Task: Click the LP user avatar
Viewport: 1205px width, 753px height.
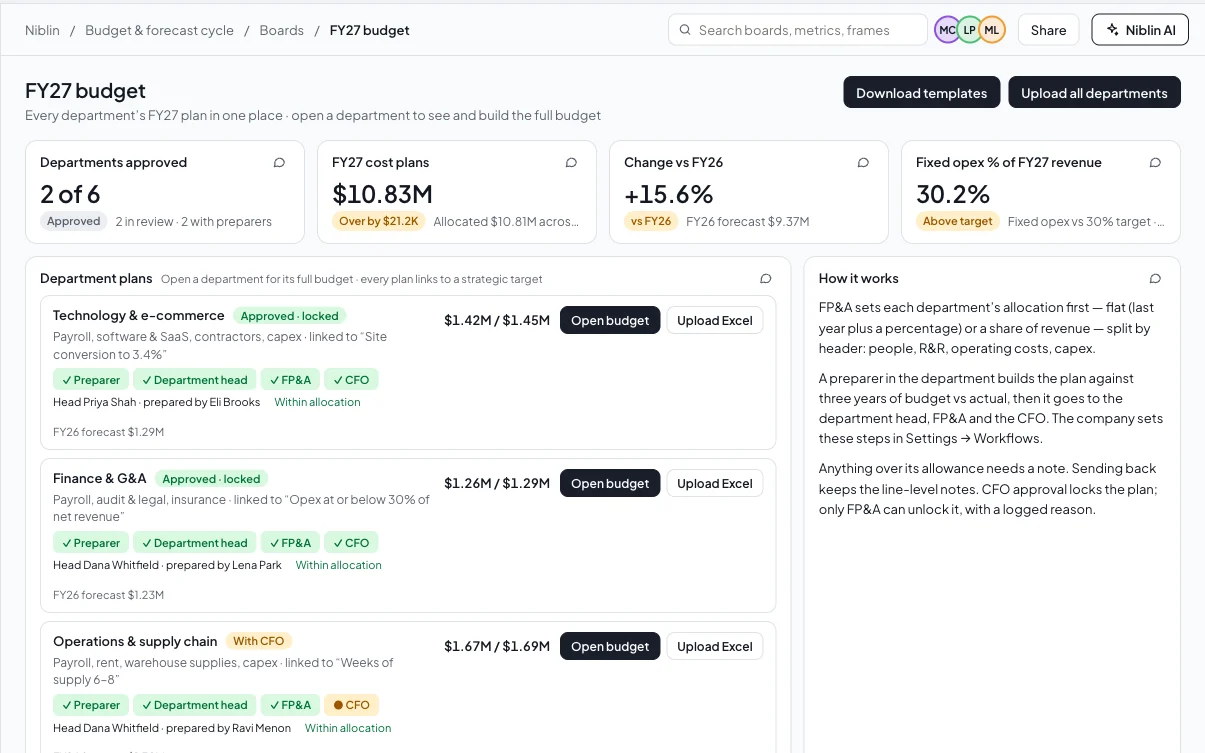Action: 969,30
